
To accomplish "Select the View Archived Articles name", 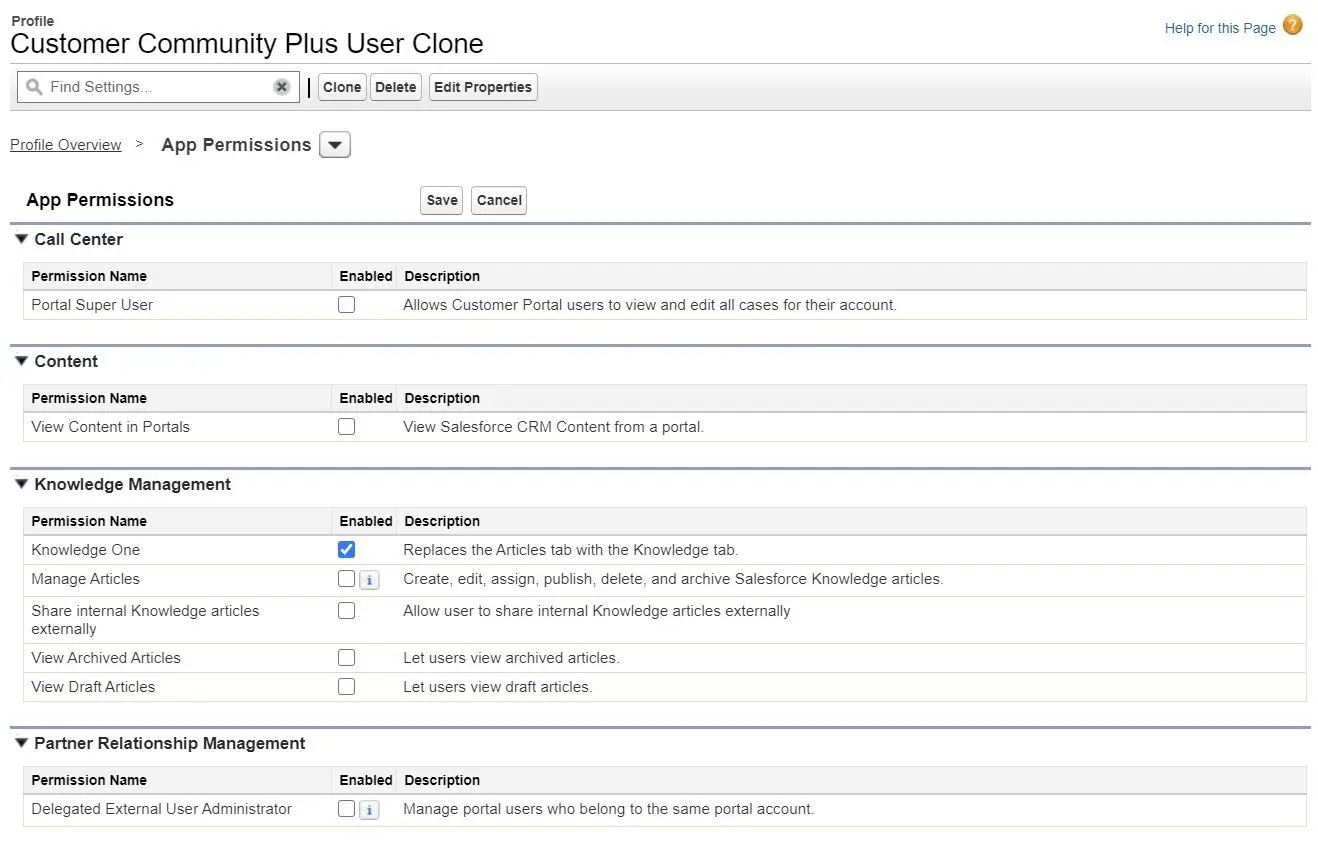I will pos(106,658).
